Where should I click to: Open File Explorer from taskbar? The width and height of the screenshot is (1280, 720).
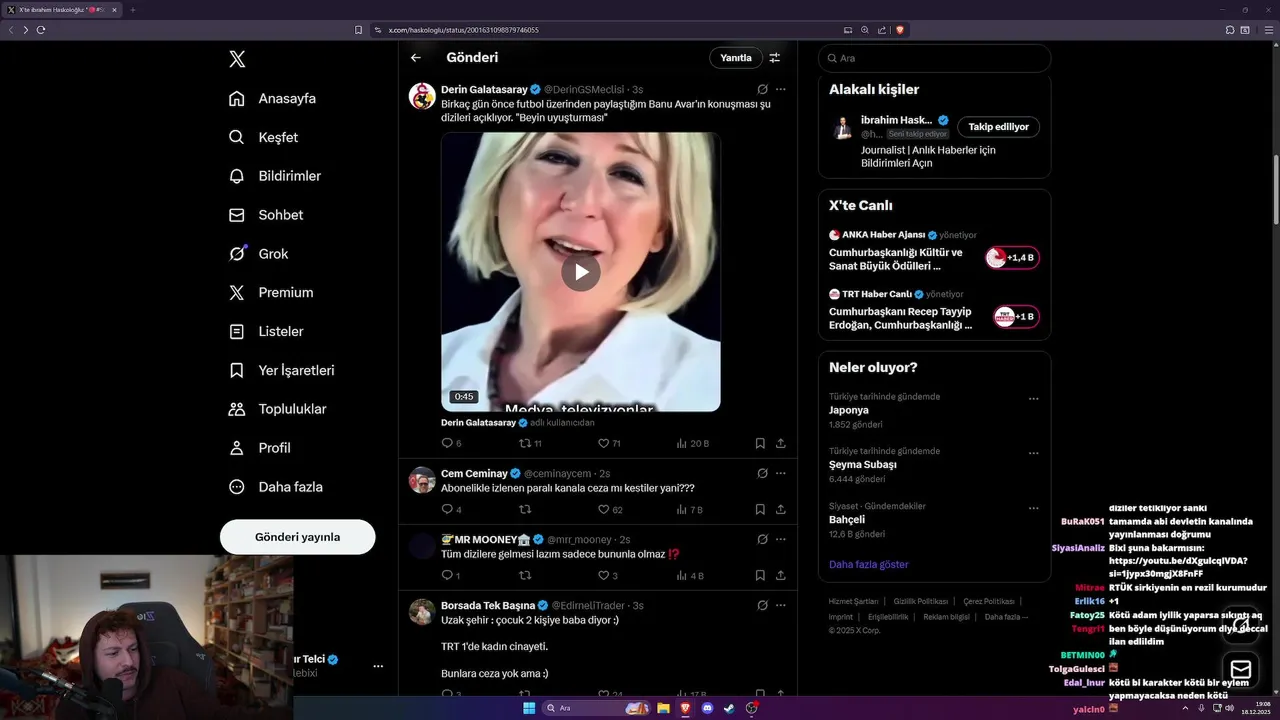tap(663, 708)
